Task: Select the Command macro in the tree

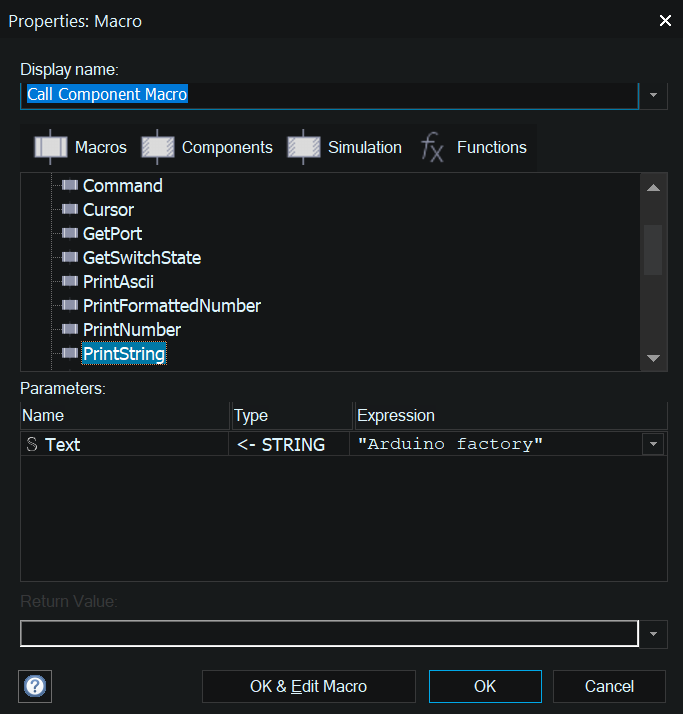Action: [122, 186]
